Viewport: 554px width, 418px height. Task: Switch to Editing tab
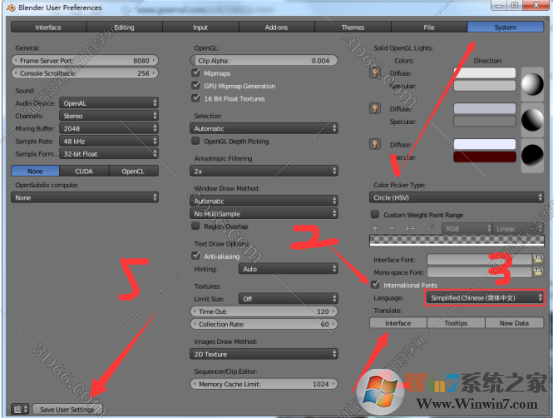coord(124,27)
